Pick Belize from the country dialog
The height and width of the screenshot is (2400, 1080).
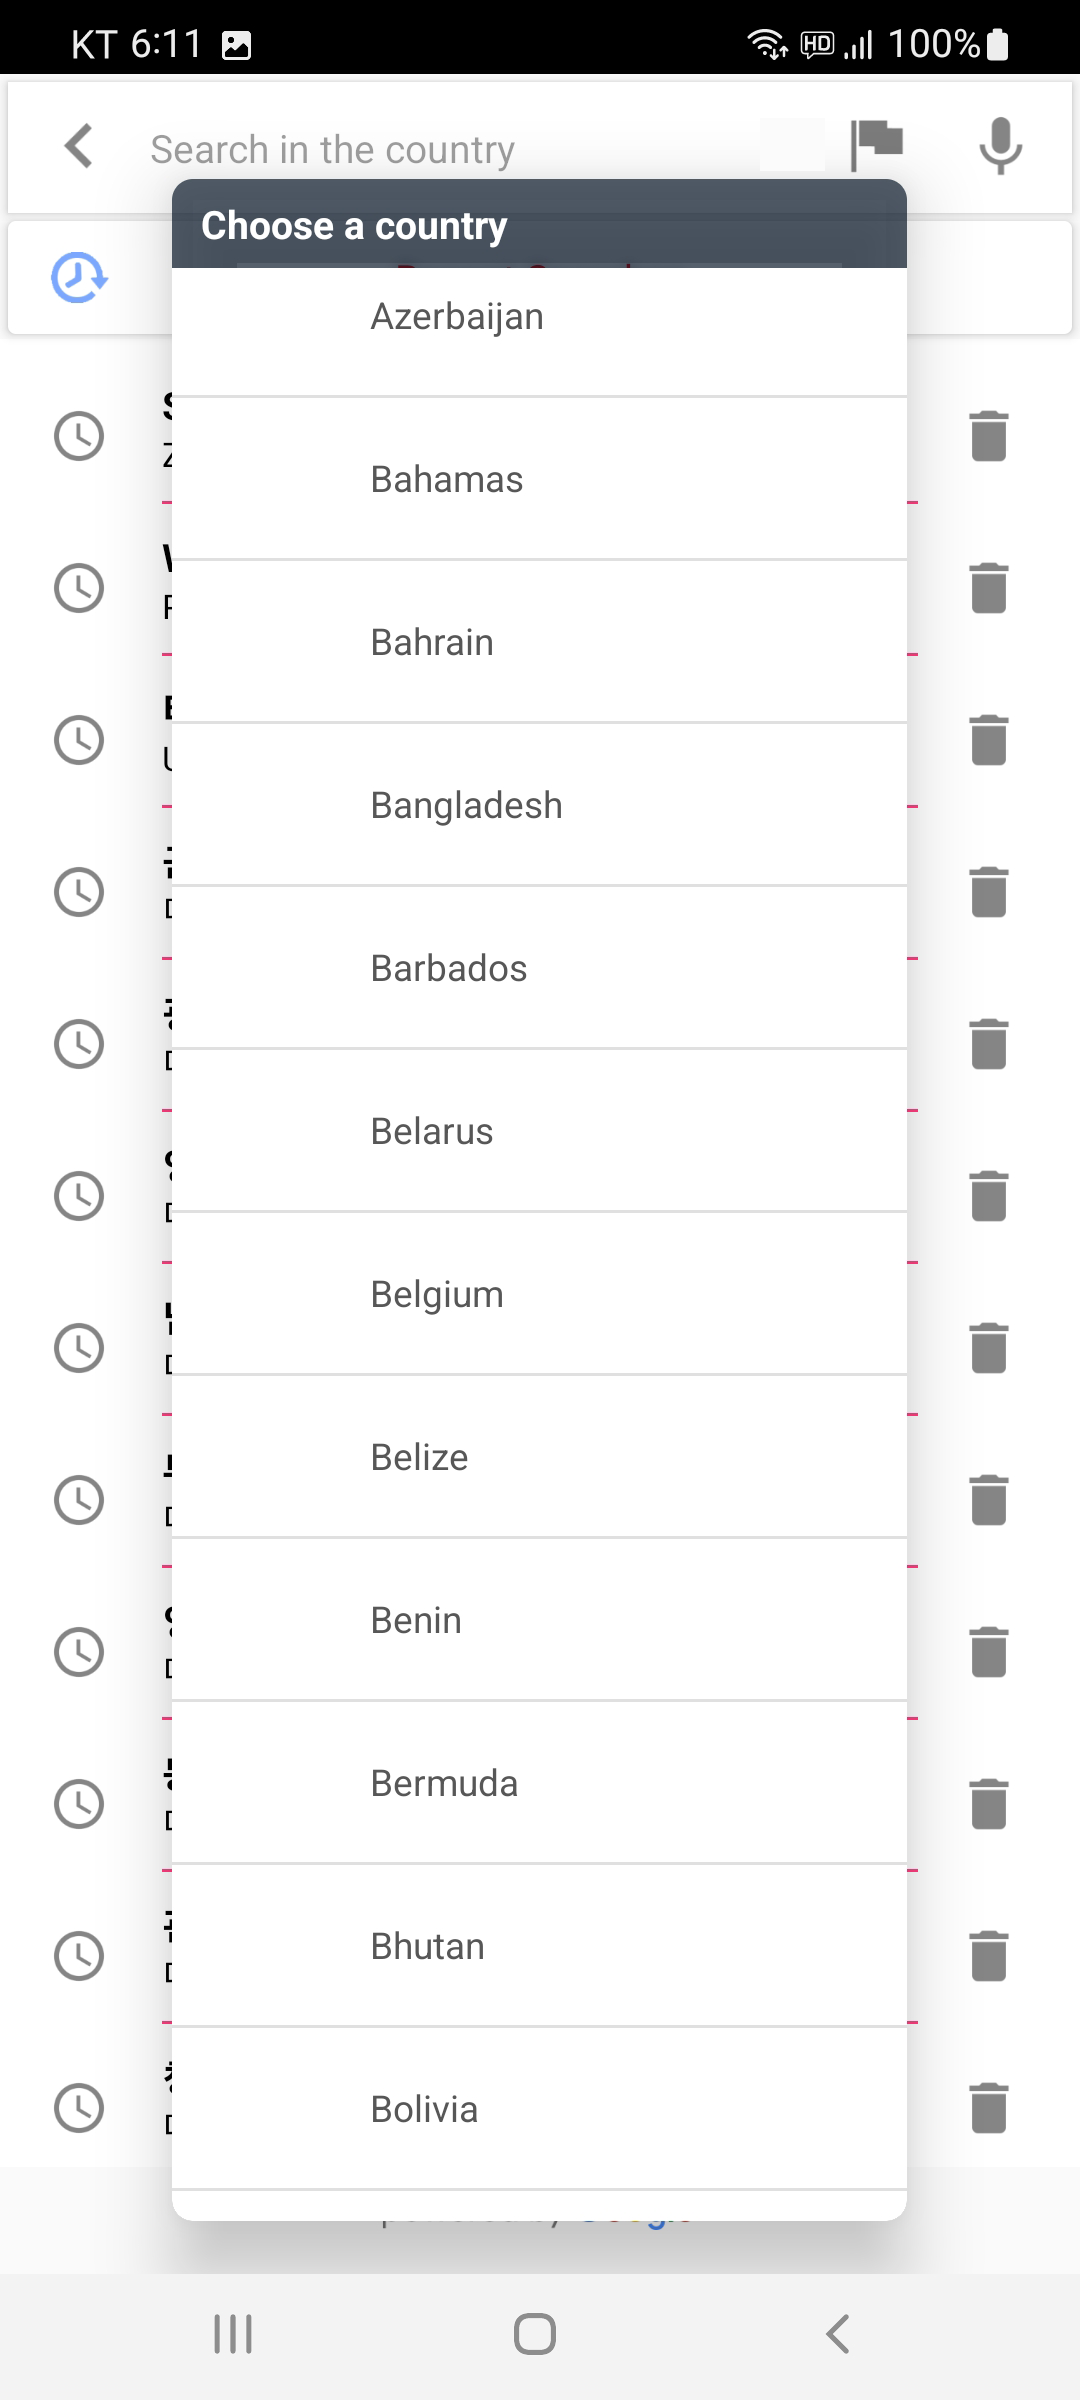(x=539, y=1457)
